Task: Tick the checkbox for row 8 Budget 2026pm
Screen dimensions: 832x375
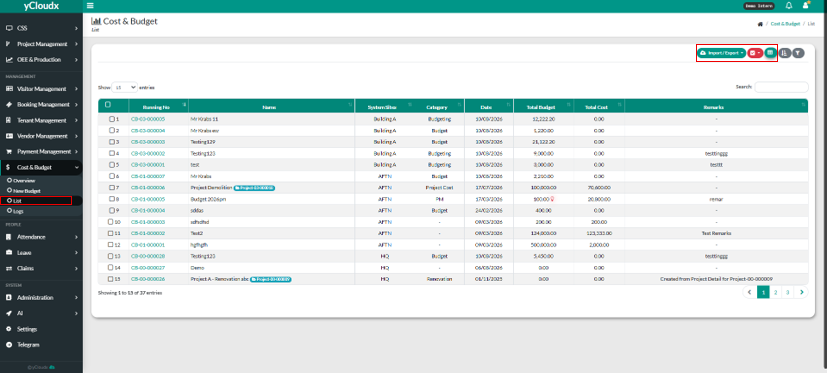Action: click(111, 199)
